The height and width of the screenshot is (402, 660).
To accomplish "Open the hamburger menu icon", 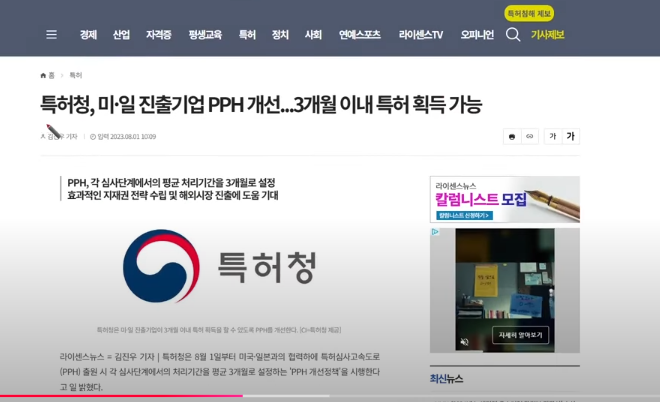I will pos(51,35).
